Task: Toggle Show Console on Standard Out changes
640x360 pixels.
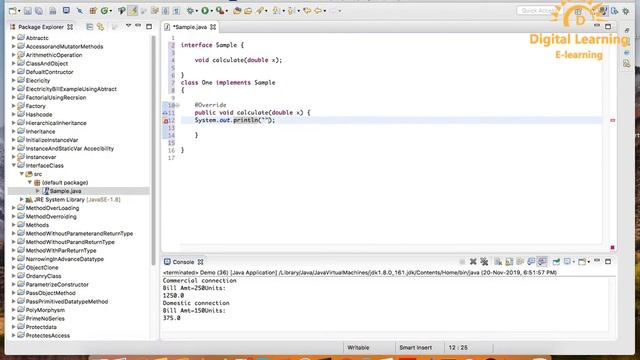Action: (531, 262)
